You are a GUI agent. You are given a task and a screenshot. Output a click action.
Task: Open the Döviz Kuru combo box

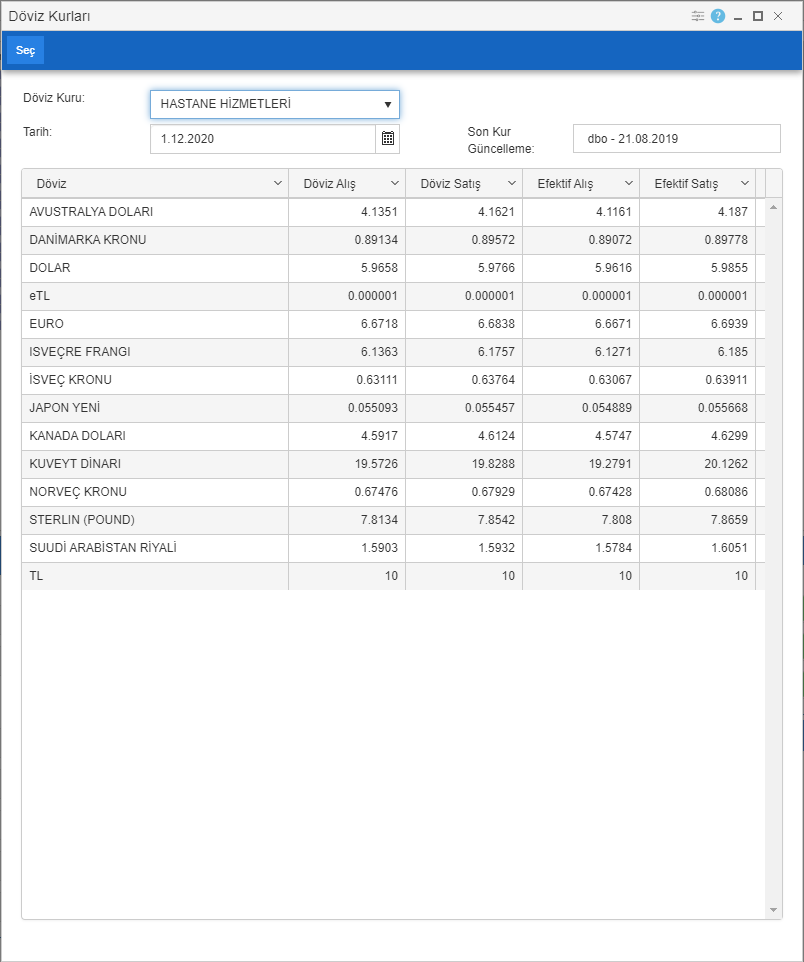(275, 104)
